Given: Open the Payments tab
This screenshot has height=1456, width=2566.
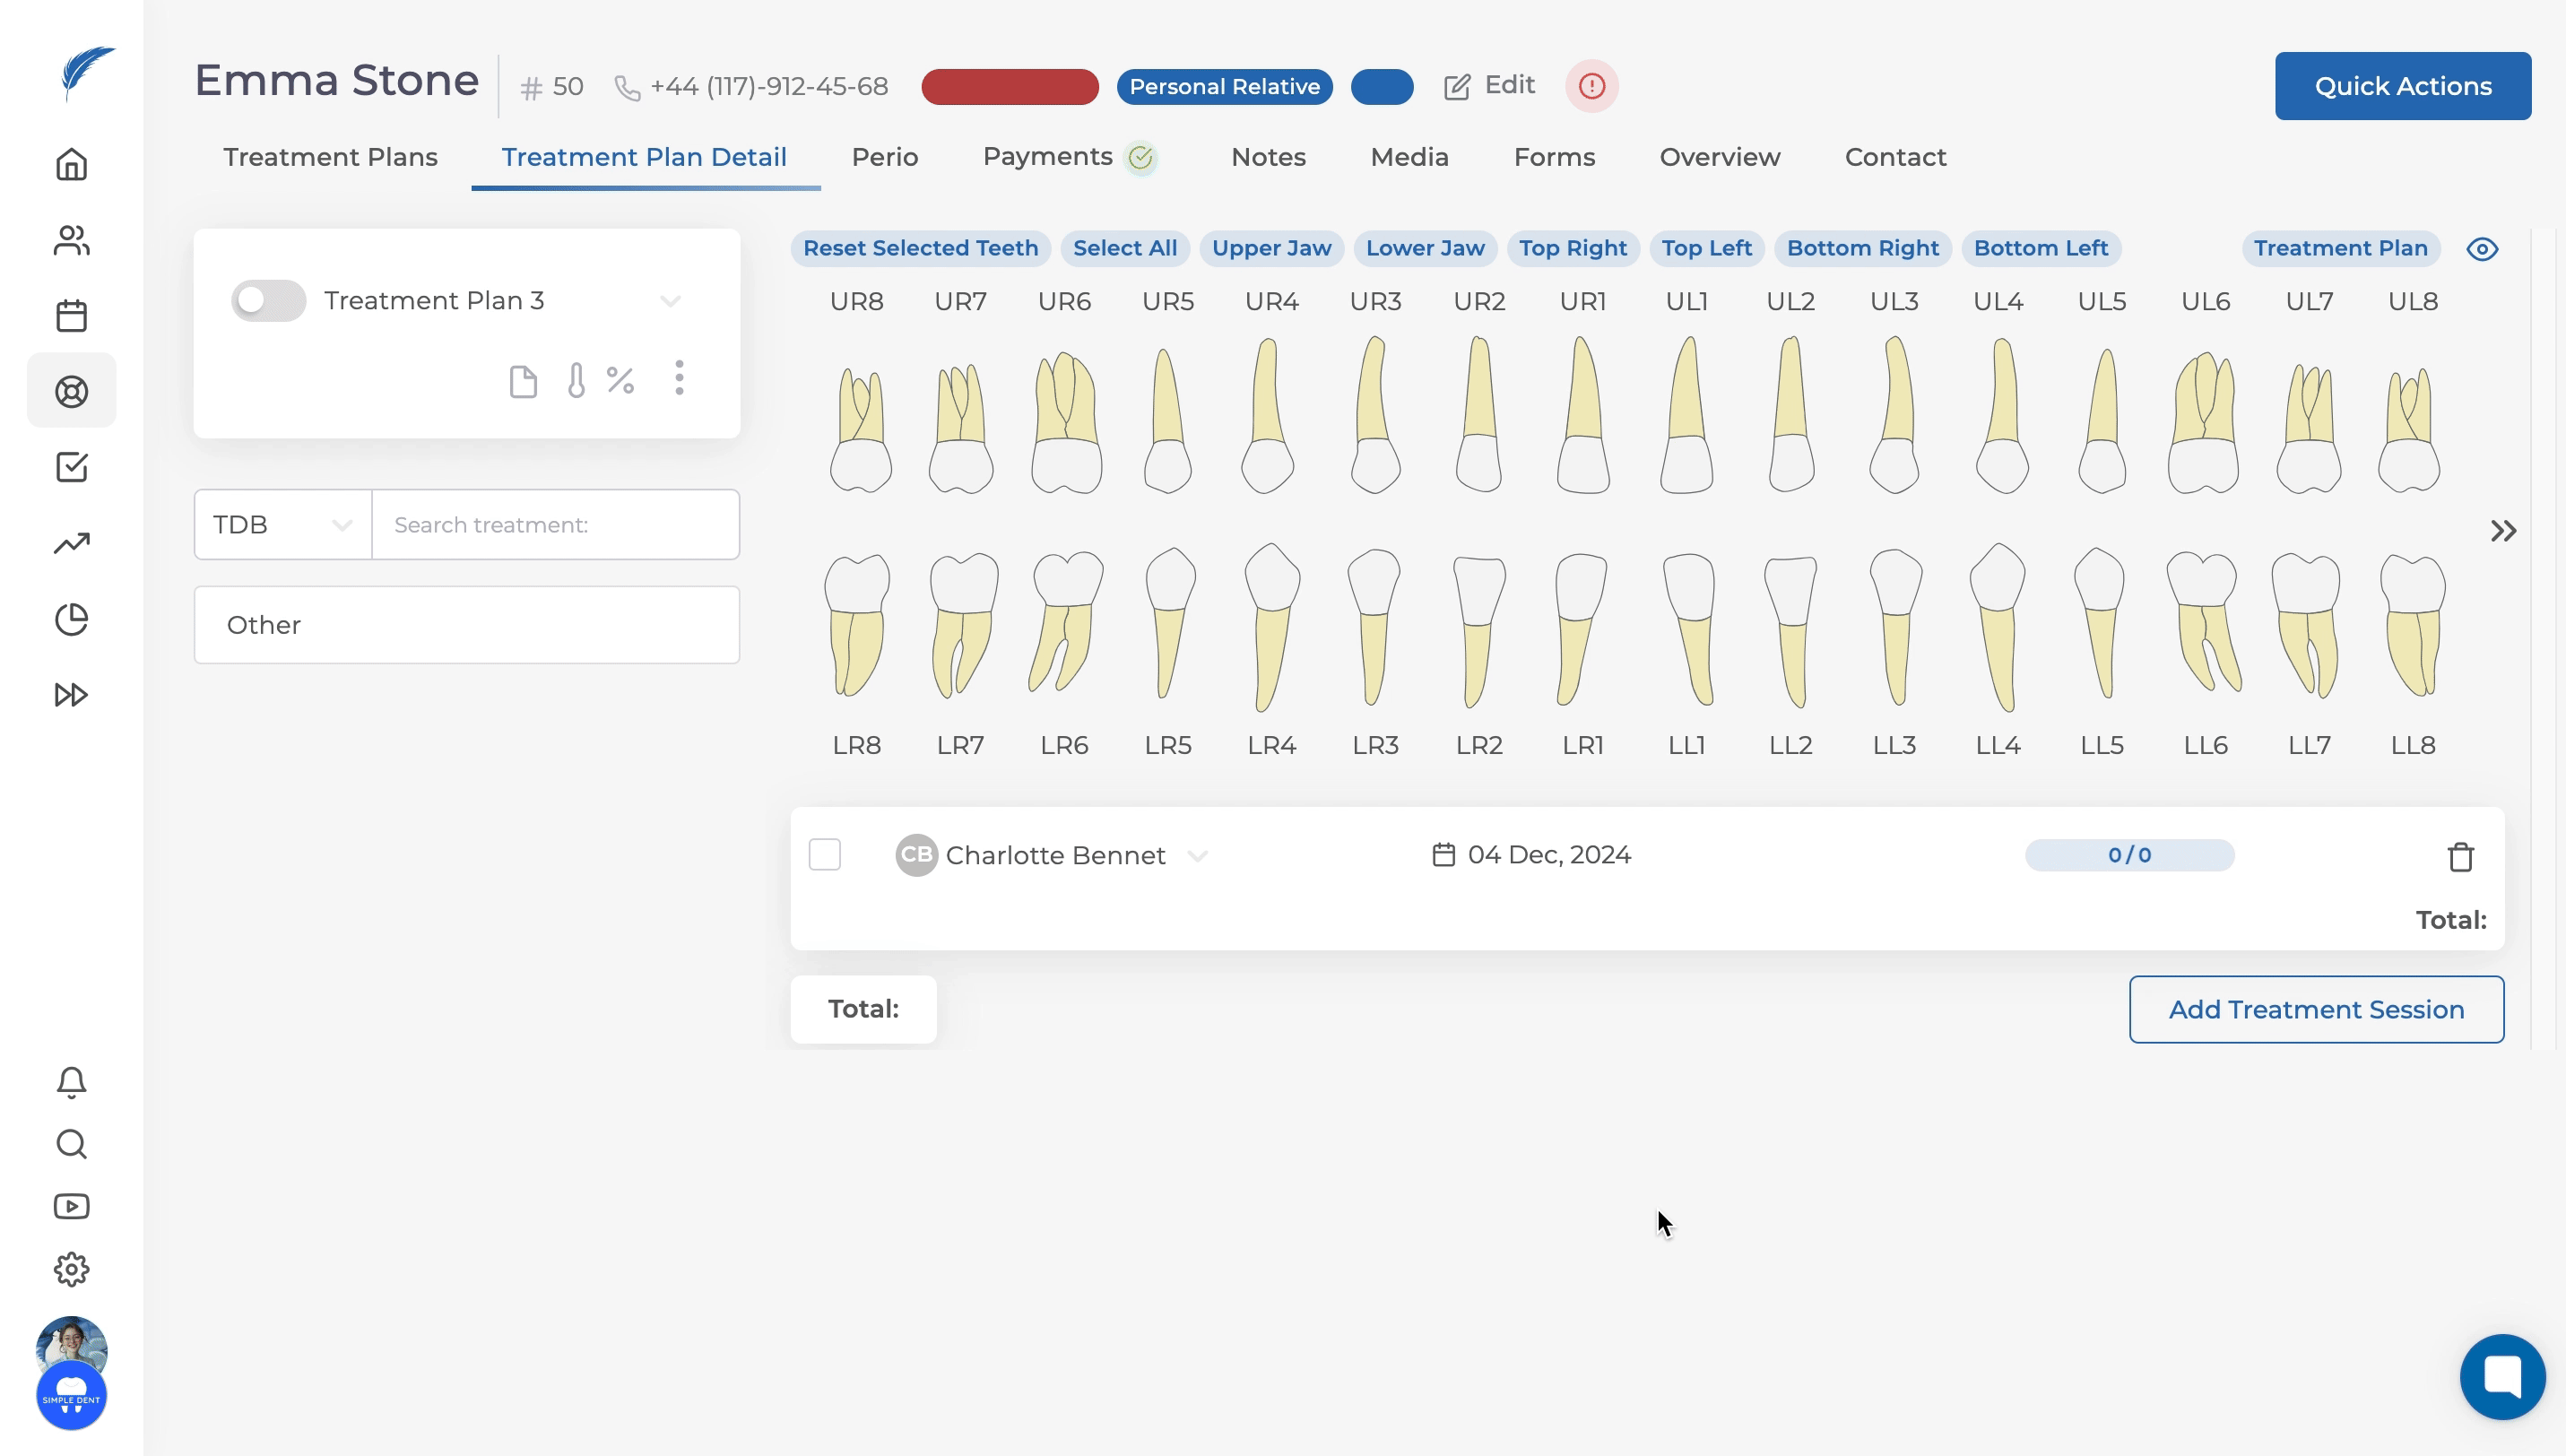Looking at the screenshot, I should [x=1047, y=157].
